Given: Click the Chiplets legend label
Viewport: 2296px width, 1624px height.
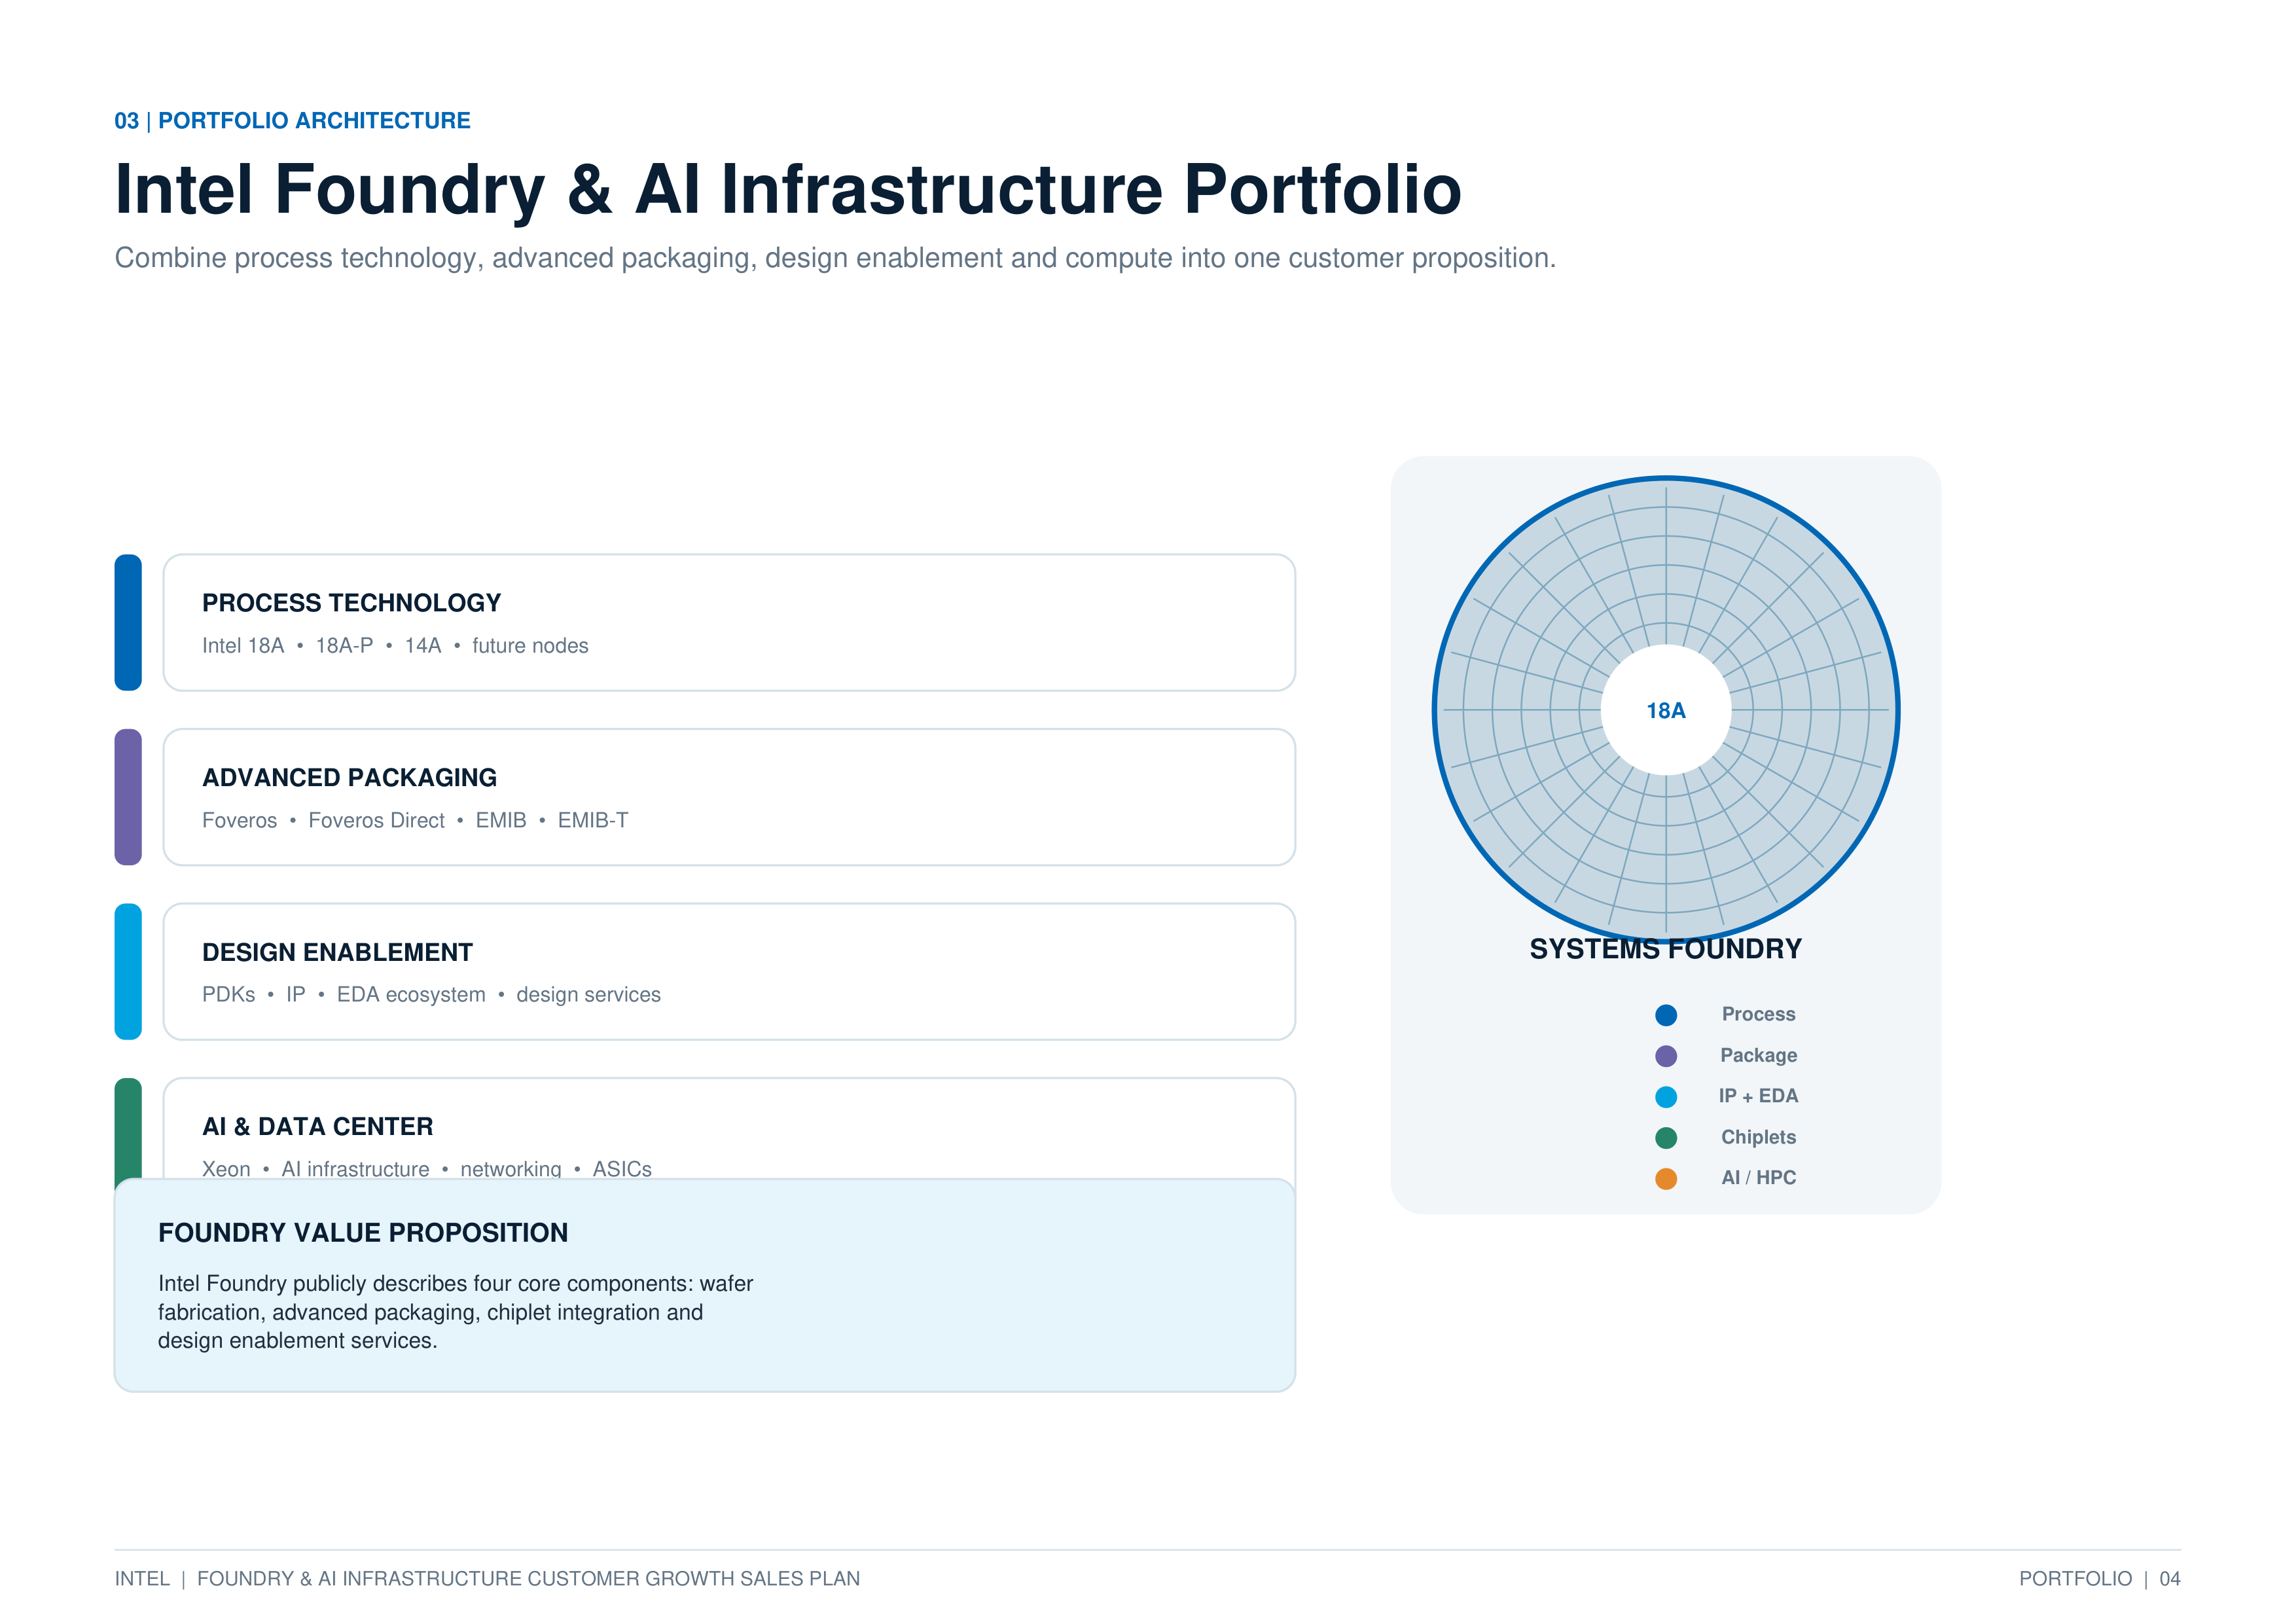Looking at the screenshot, I should click(x=1758, y=1137).
